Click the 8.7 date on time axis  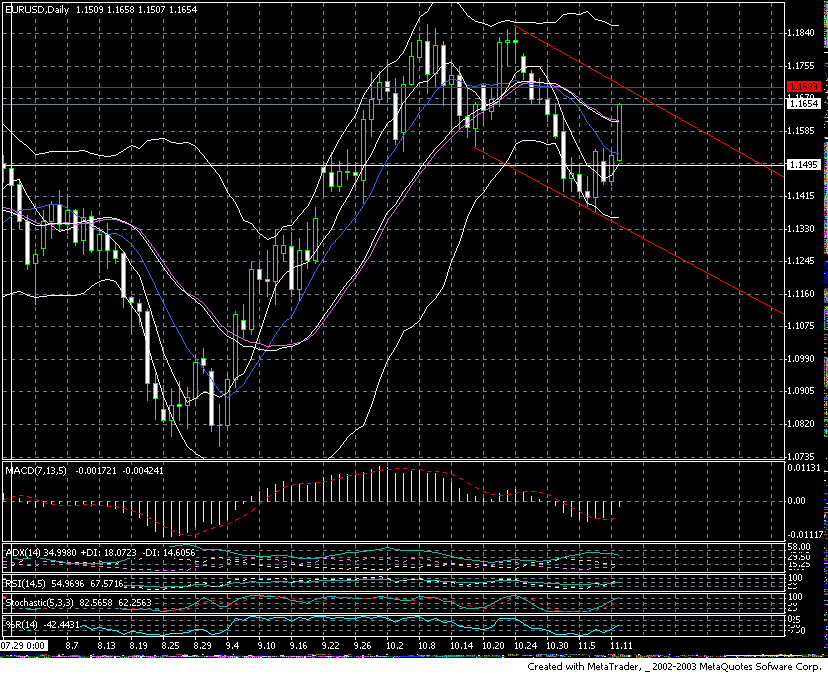[x=72, y=645]
